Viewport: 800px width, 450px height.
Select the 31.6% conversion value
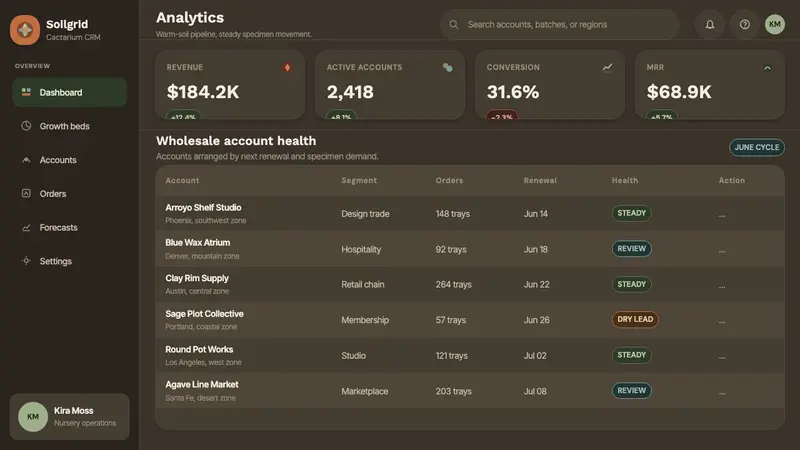pyautogui.click(x=513, y=92)
